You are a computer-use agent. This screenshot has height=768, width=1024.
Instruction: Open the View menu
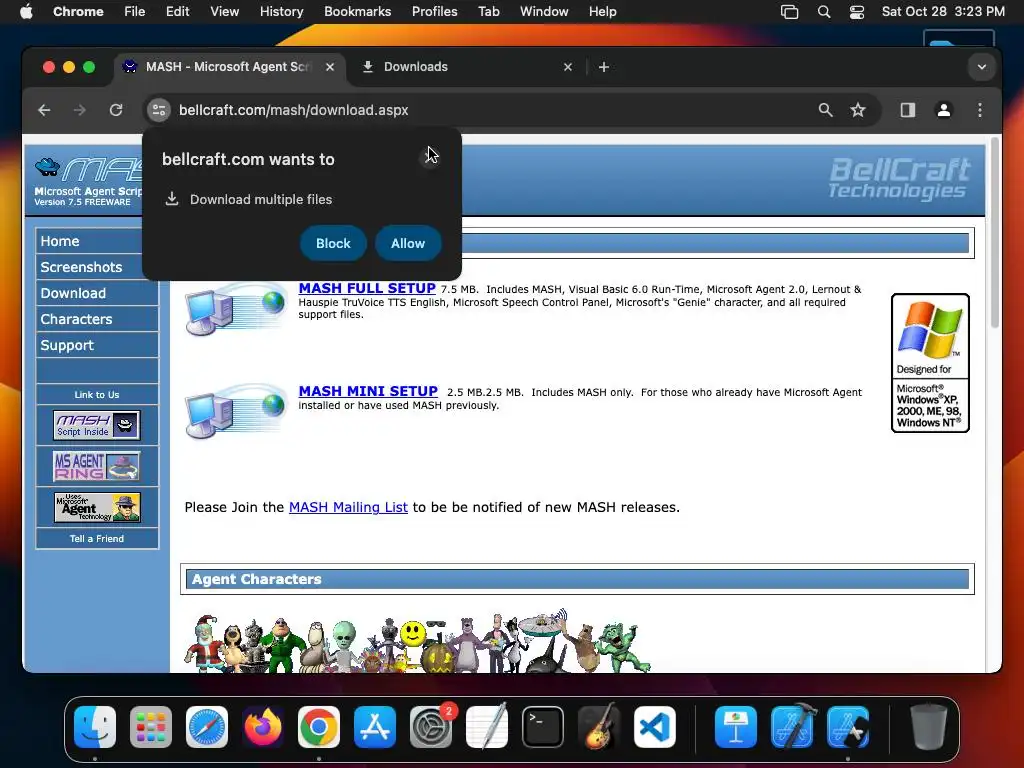click(x=225, y=12)
